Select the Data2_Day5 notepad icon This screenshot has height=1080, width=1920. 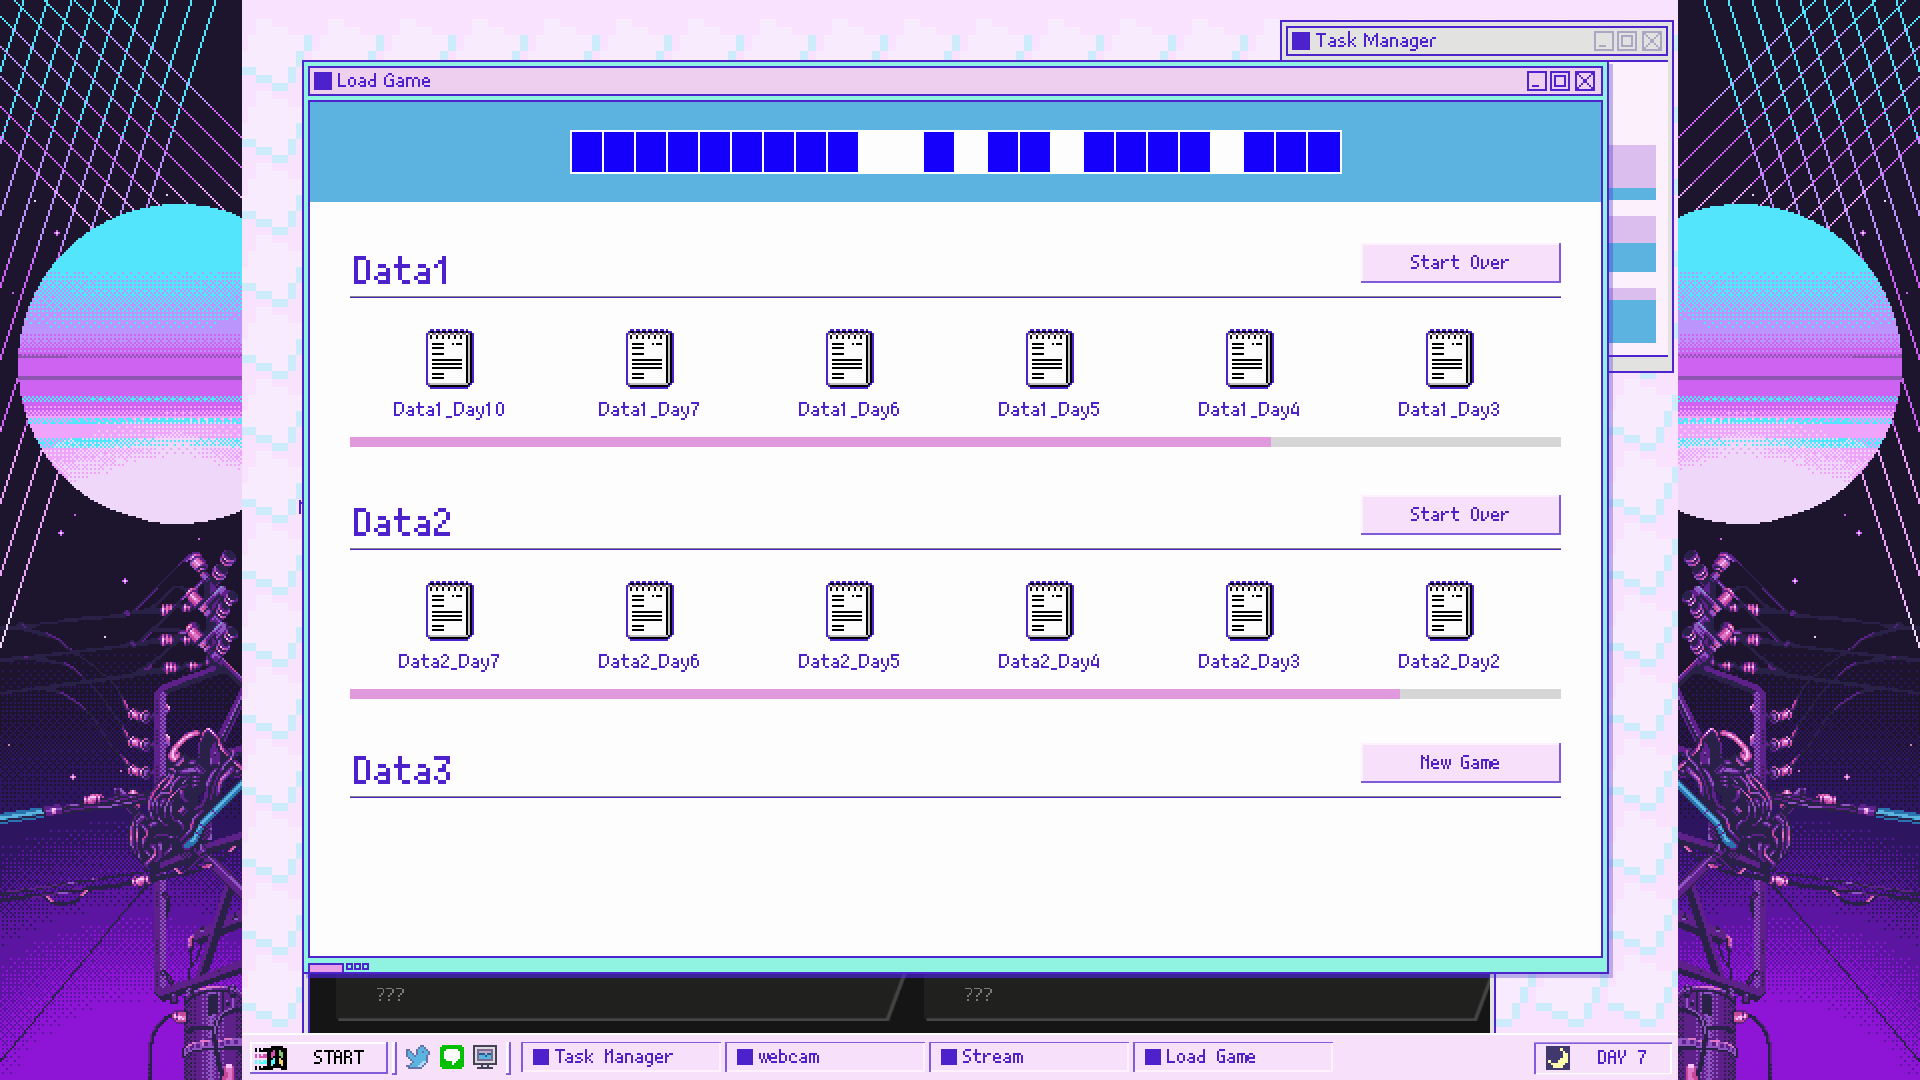tap(849, 611)
